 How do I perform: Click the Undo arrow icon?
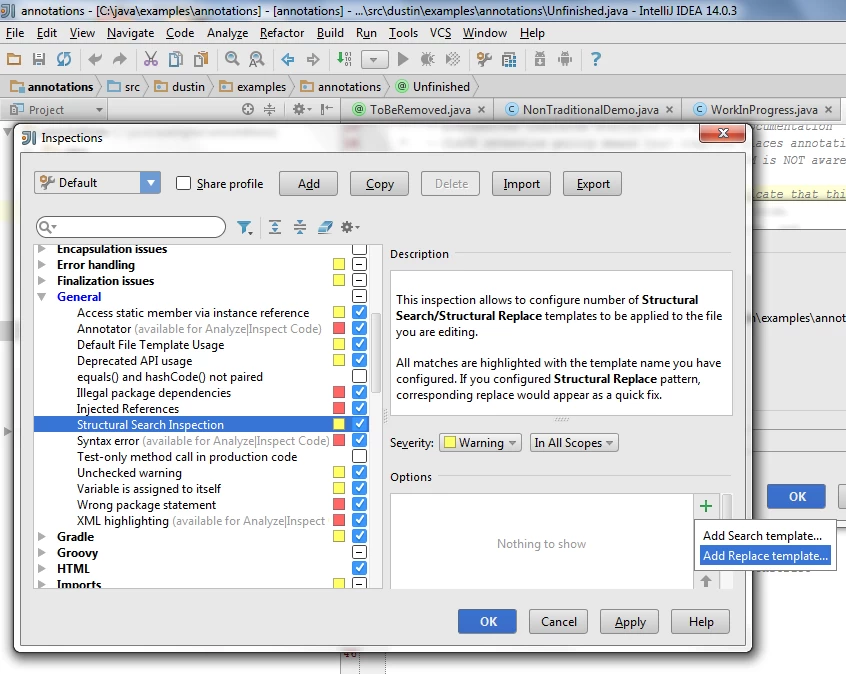click(95, 59)
